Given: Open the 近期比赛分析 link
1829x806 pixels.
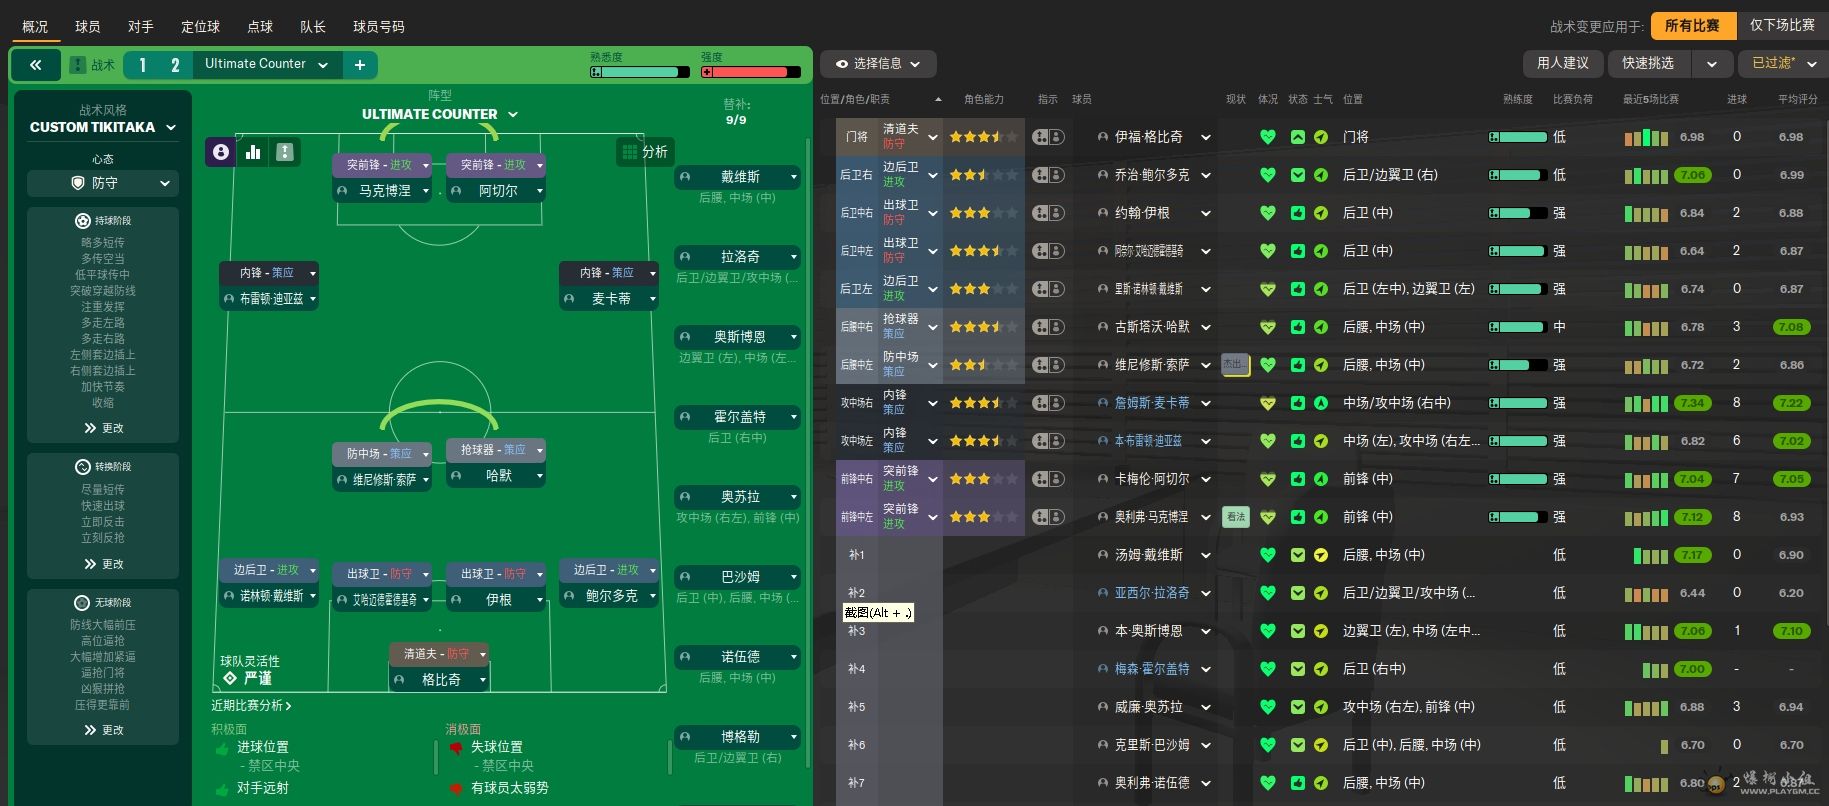Looking at the screenshot, I should pyautogui.click(x=251, y=705).
